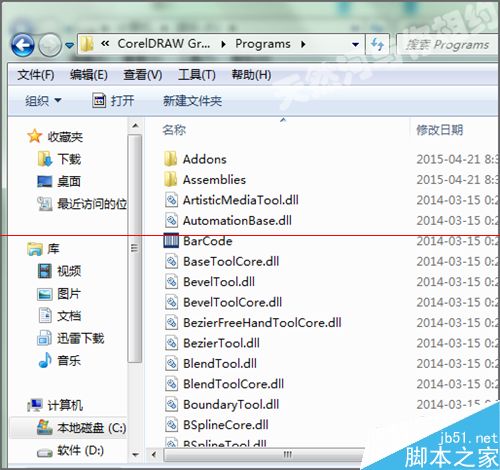Select BevelToolCore.dll file icon
500x470 pixels.
(x=171, y=302)
